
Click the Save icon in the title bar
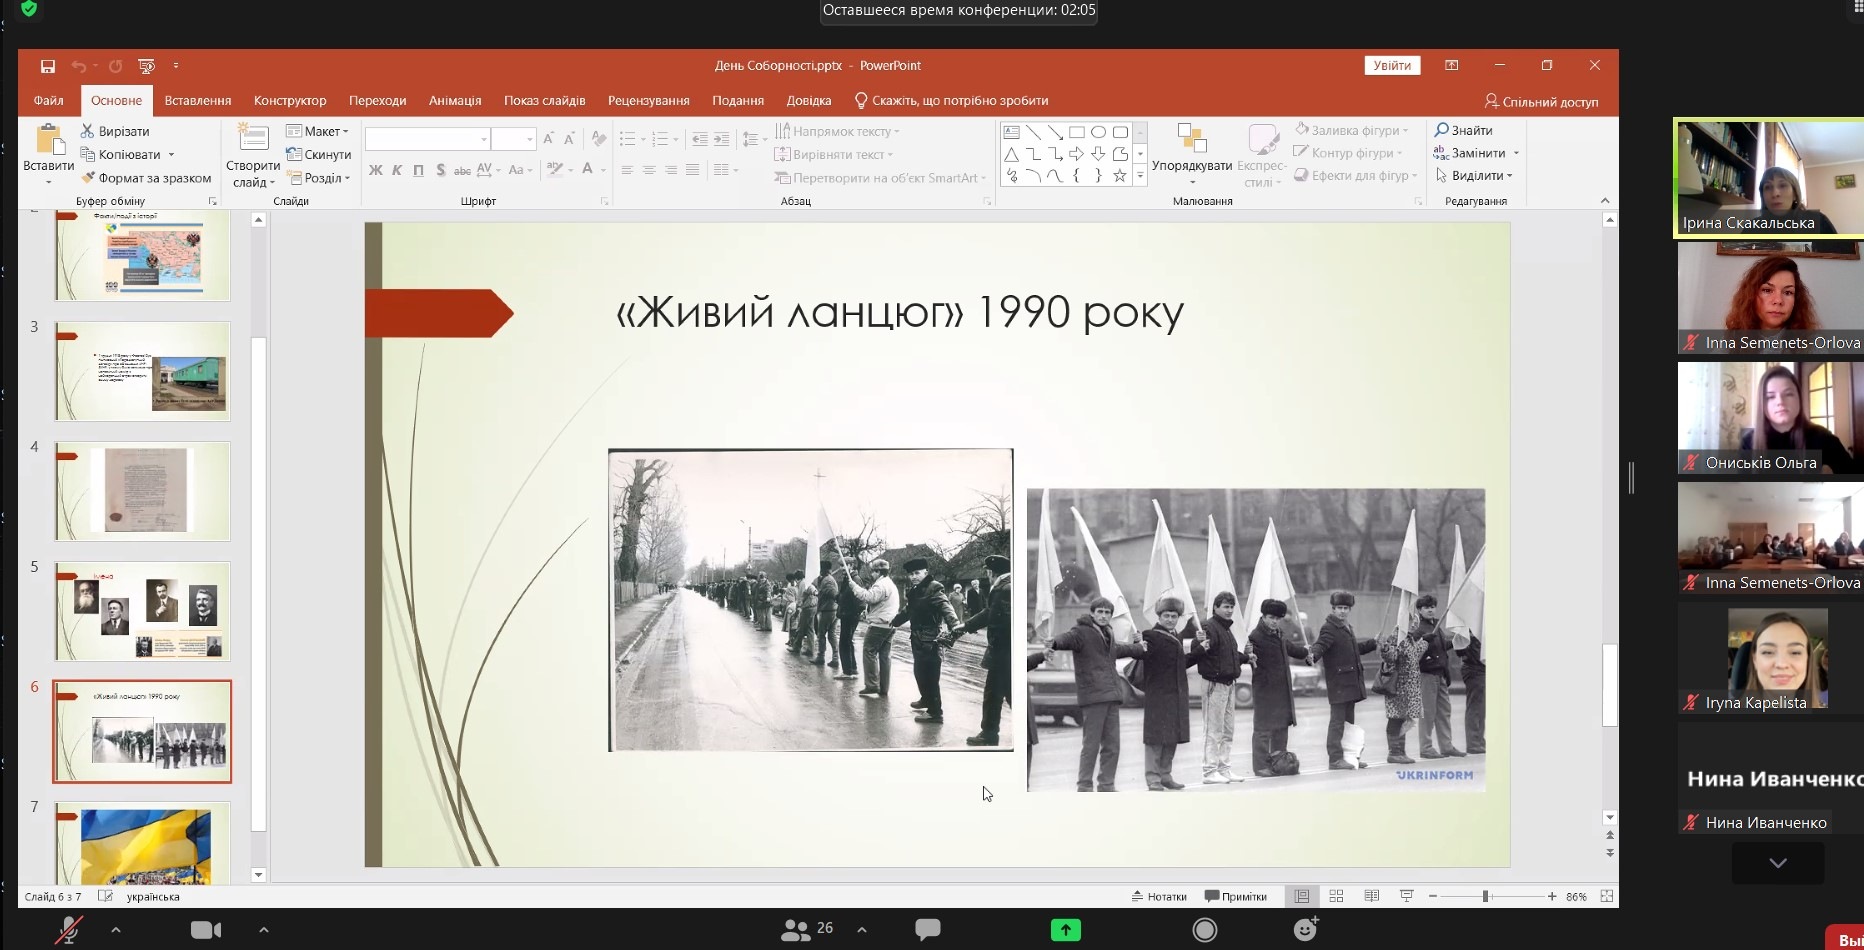[47, 66]
